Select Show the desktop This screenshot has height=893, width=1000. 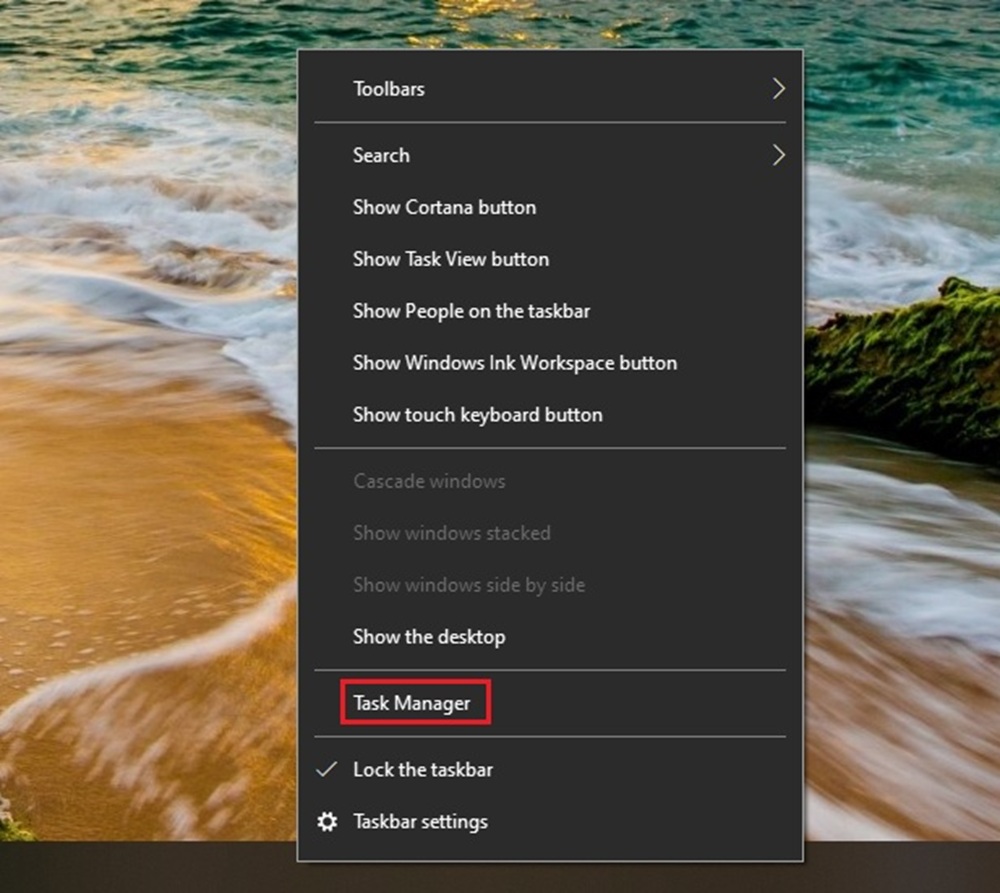click(429, 638)
